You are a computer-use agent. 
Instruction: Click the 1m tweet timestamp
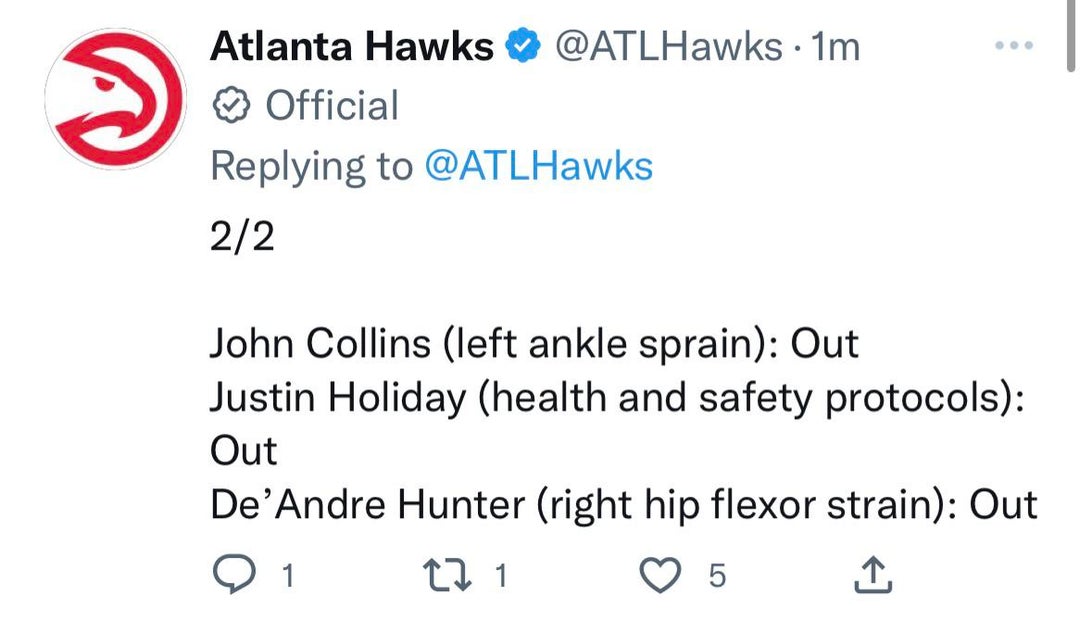(x=836, y=46)
